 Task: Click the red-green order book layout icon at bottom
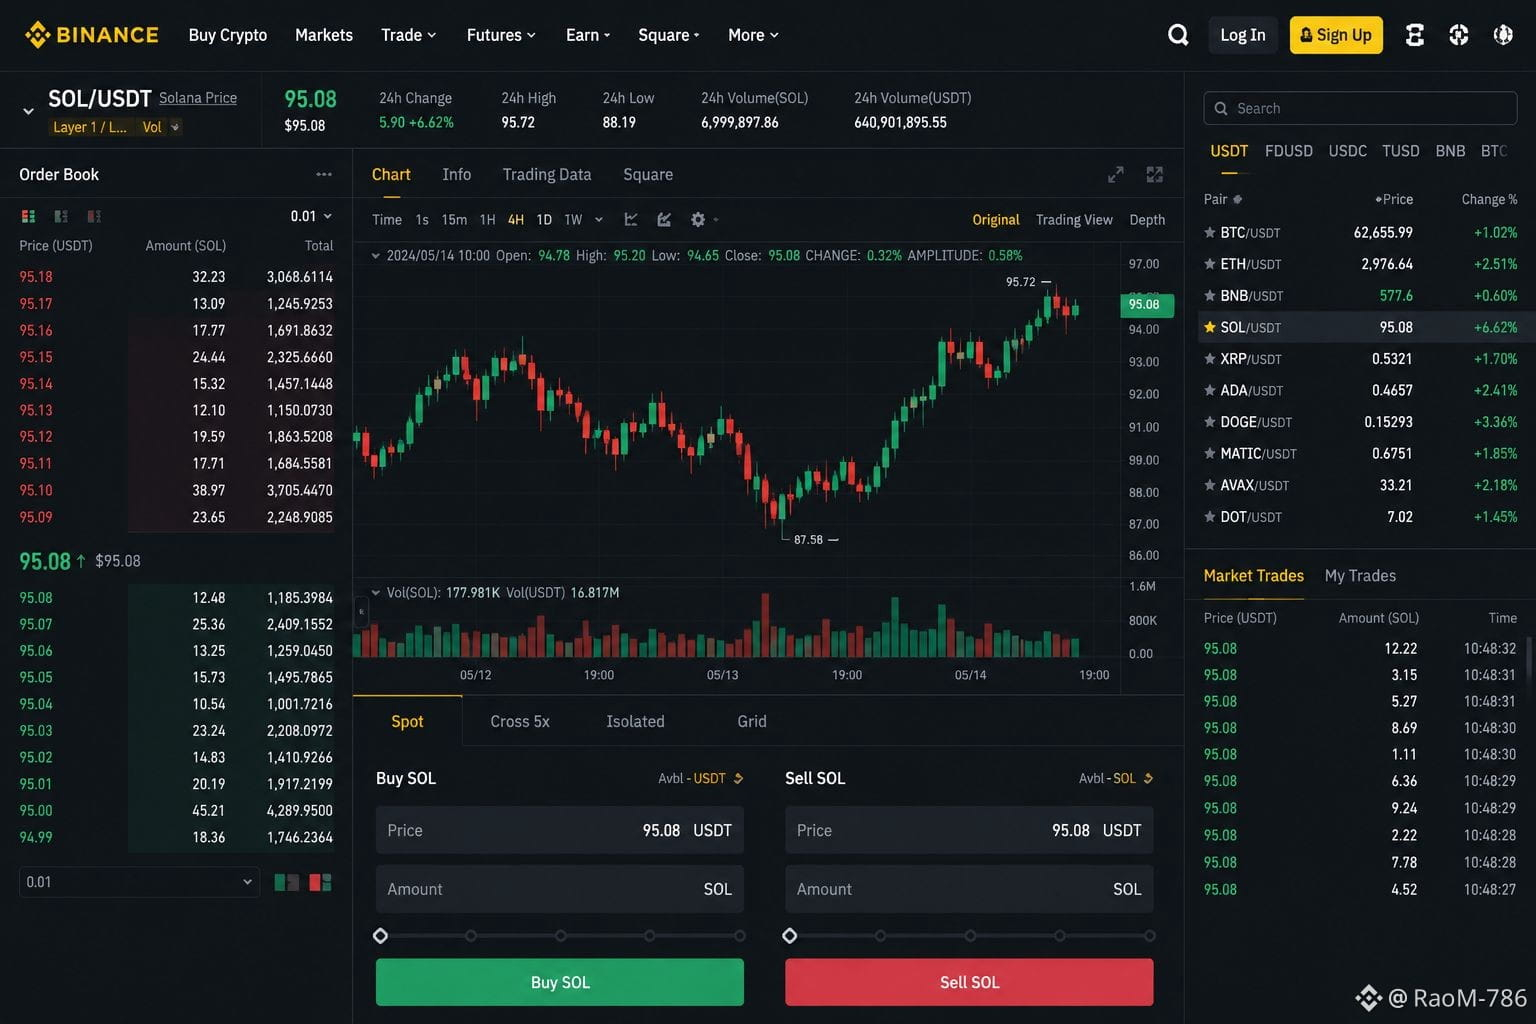point(320,882)
